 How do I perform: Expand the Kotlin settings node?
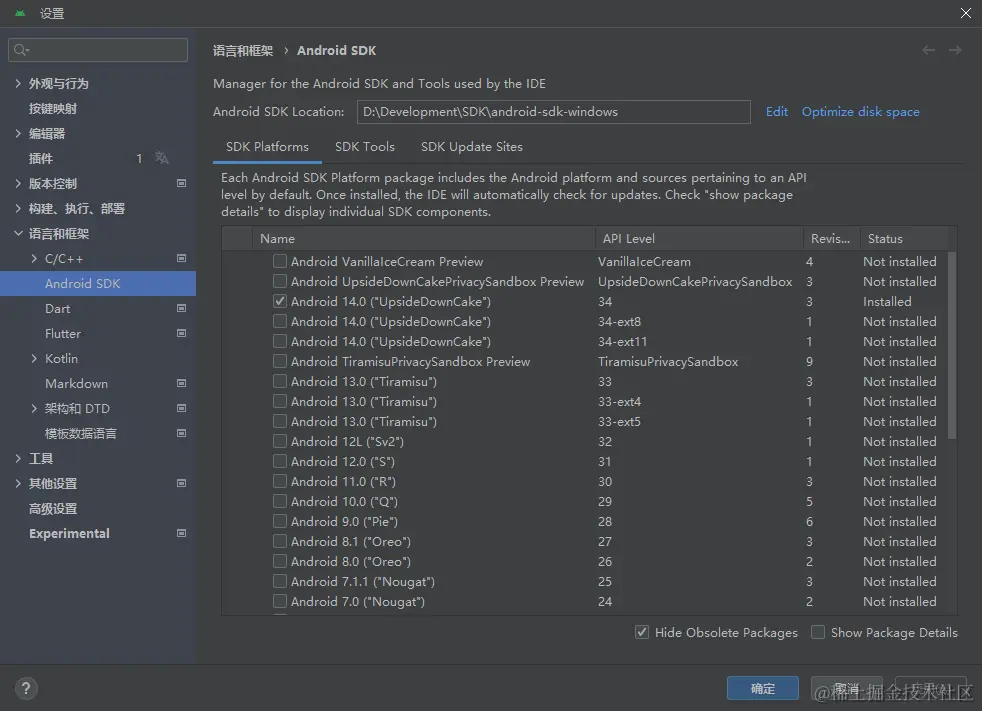tap(35, 358)
